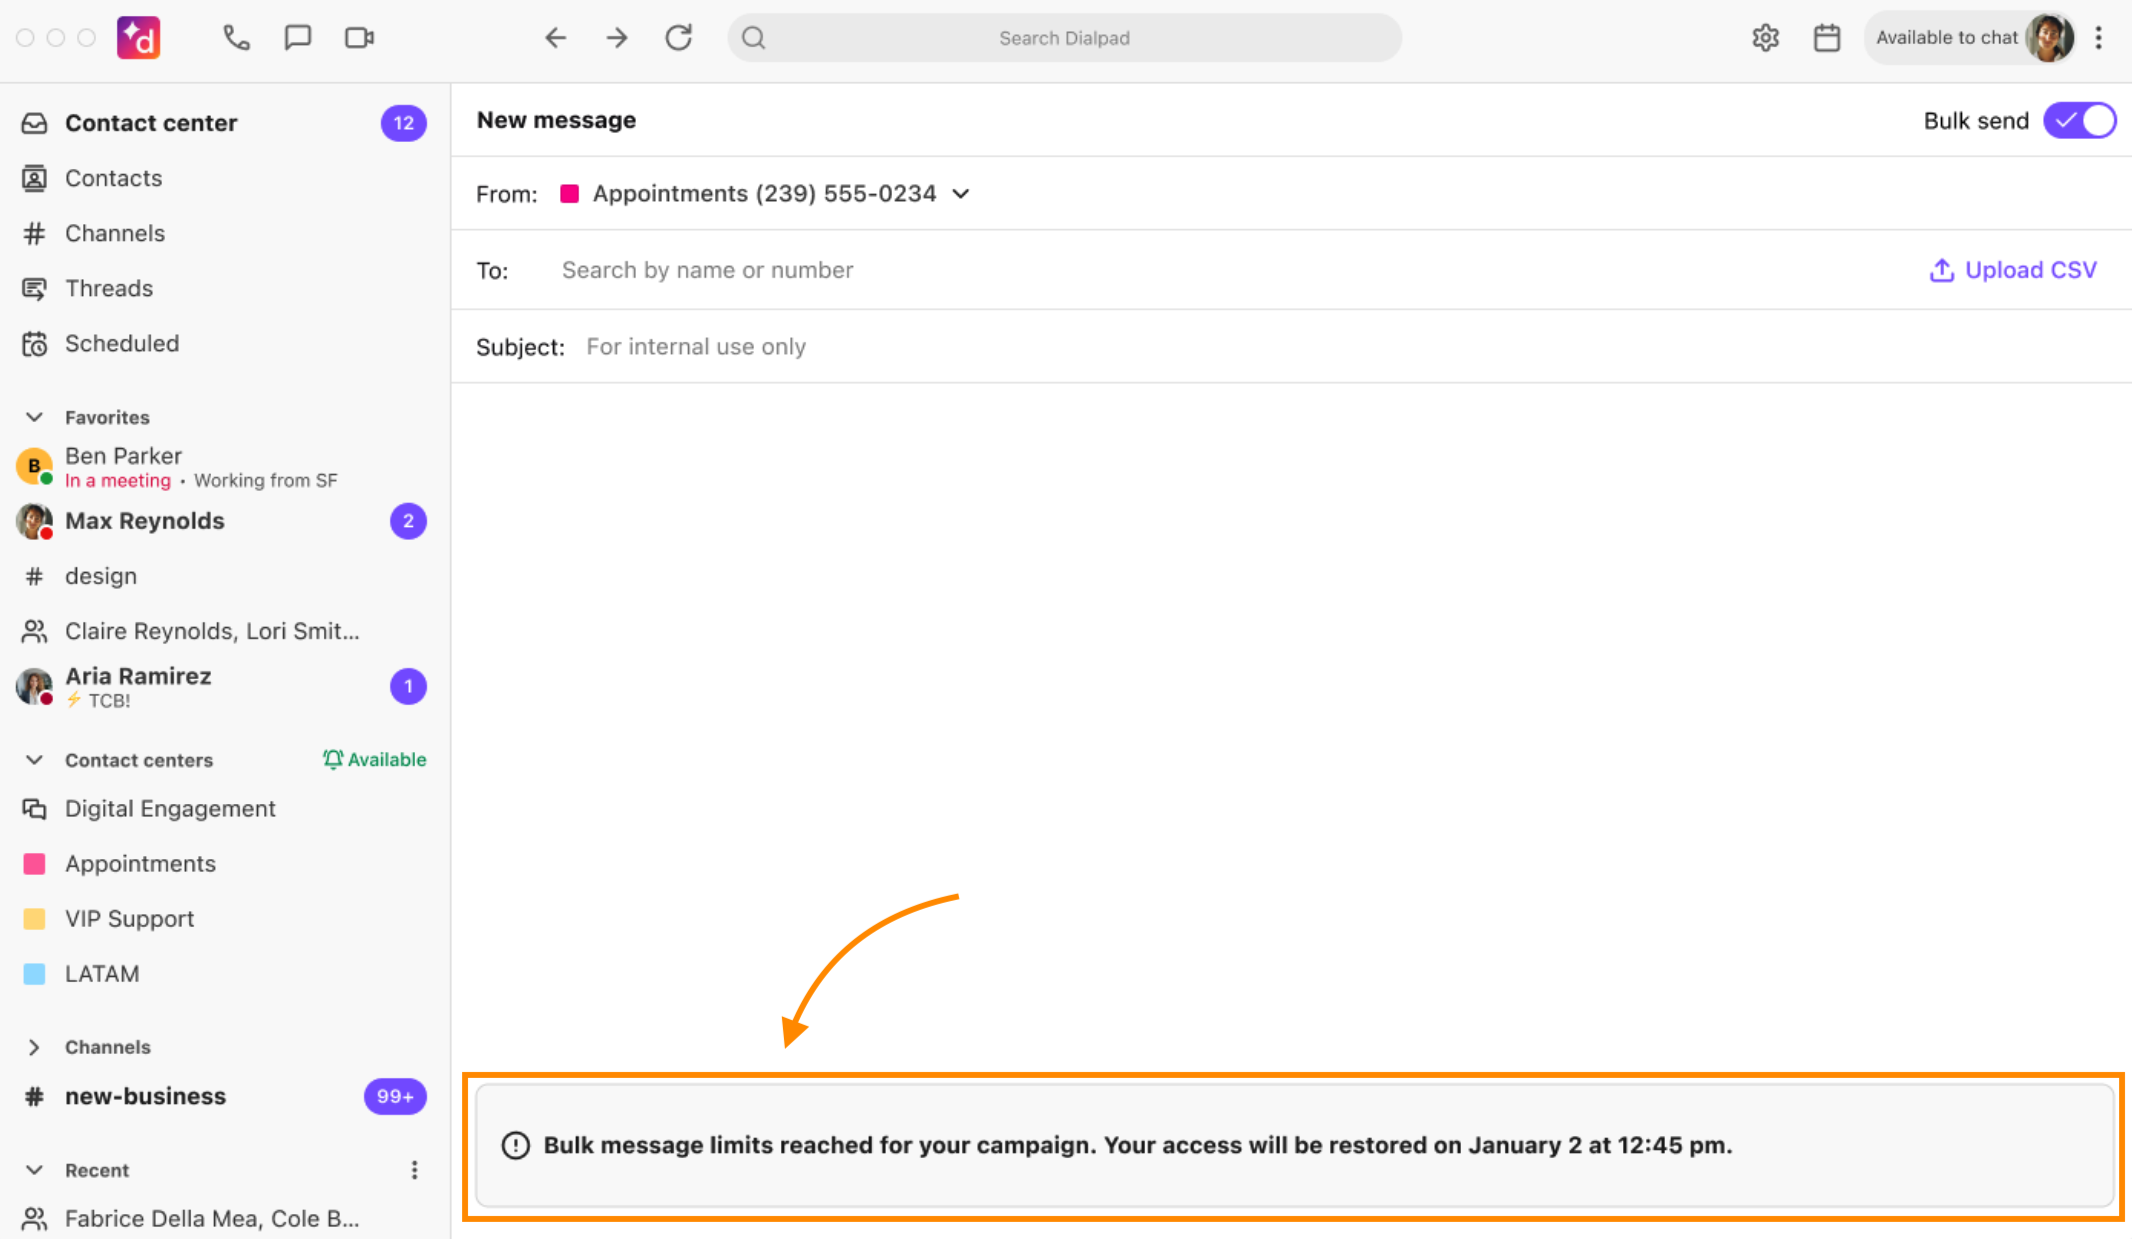This screenshot has width=2132, height=1239.
Task: Click the Appointments contact center label
Action: tap(140, 864)
